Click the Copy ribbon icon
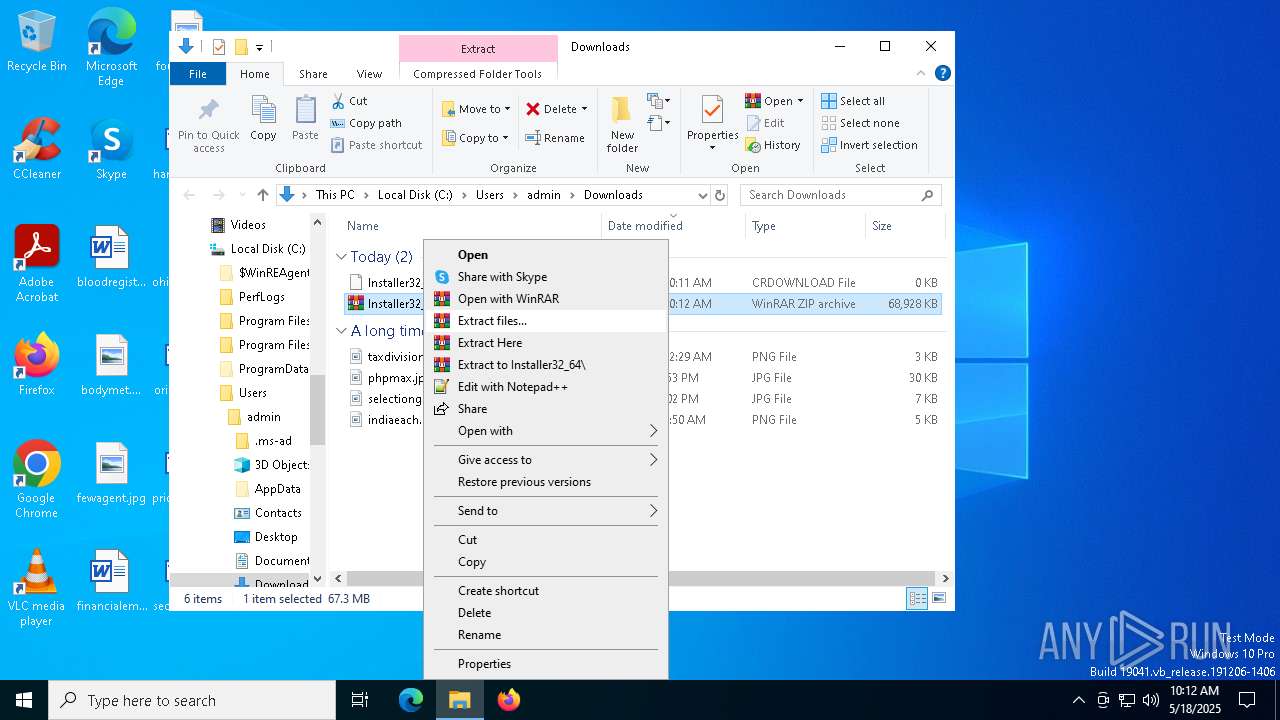The width and height of the screenshot is (1280, 720). tap(263, 118)
